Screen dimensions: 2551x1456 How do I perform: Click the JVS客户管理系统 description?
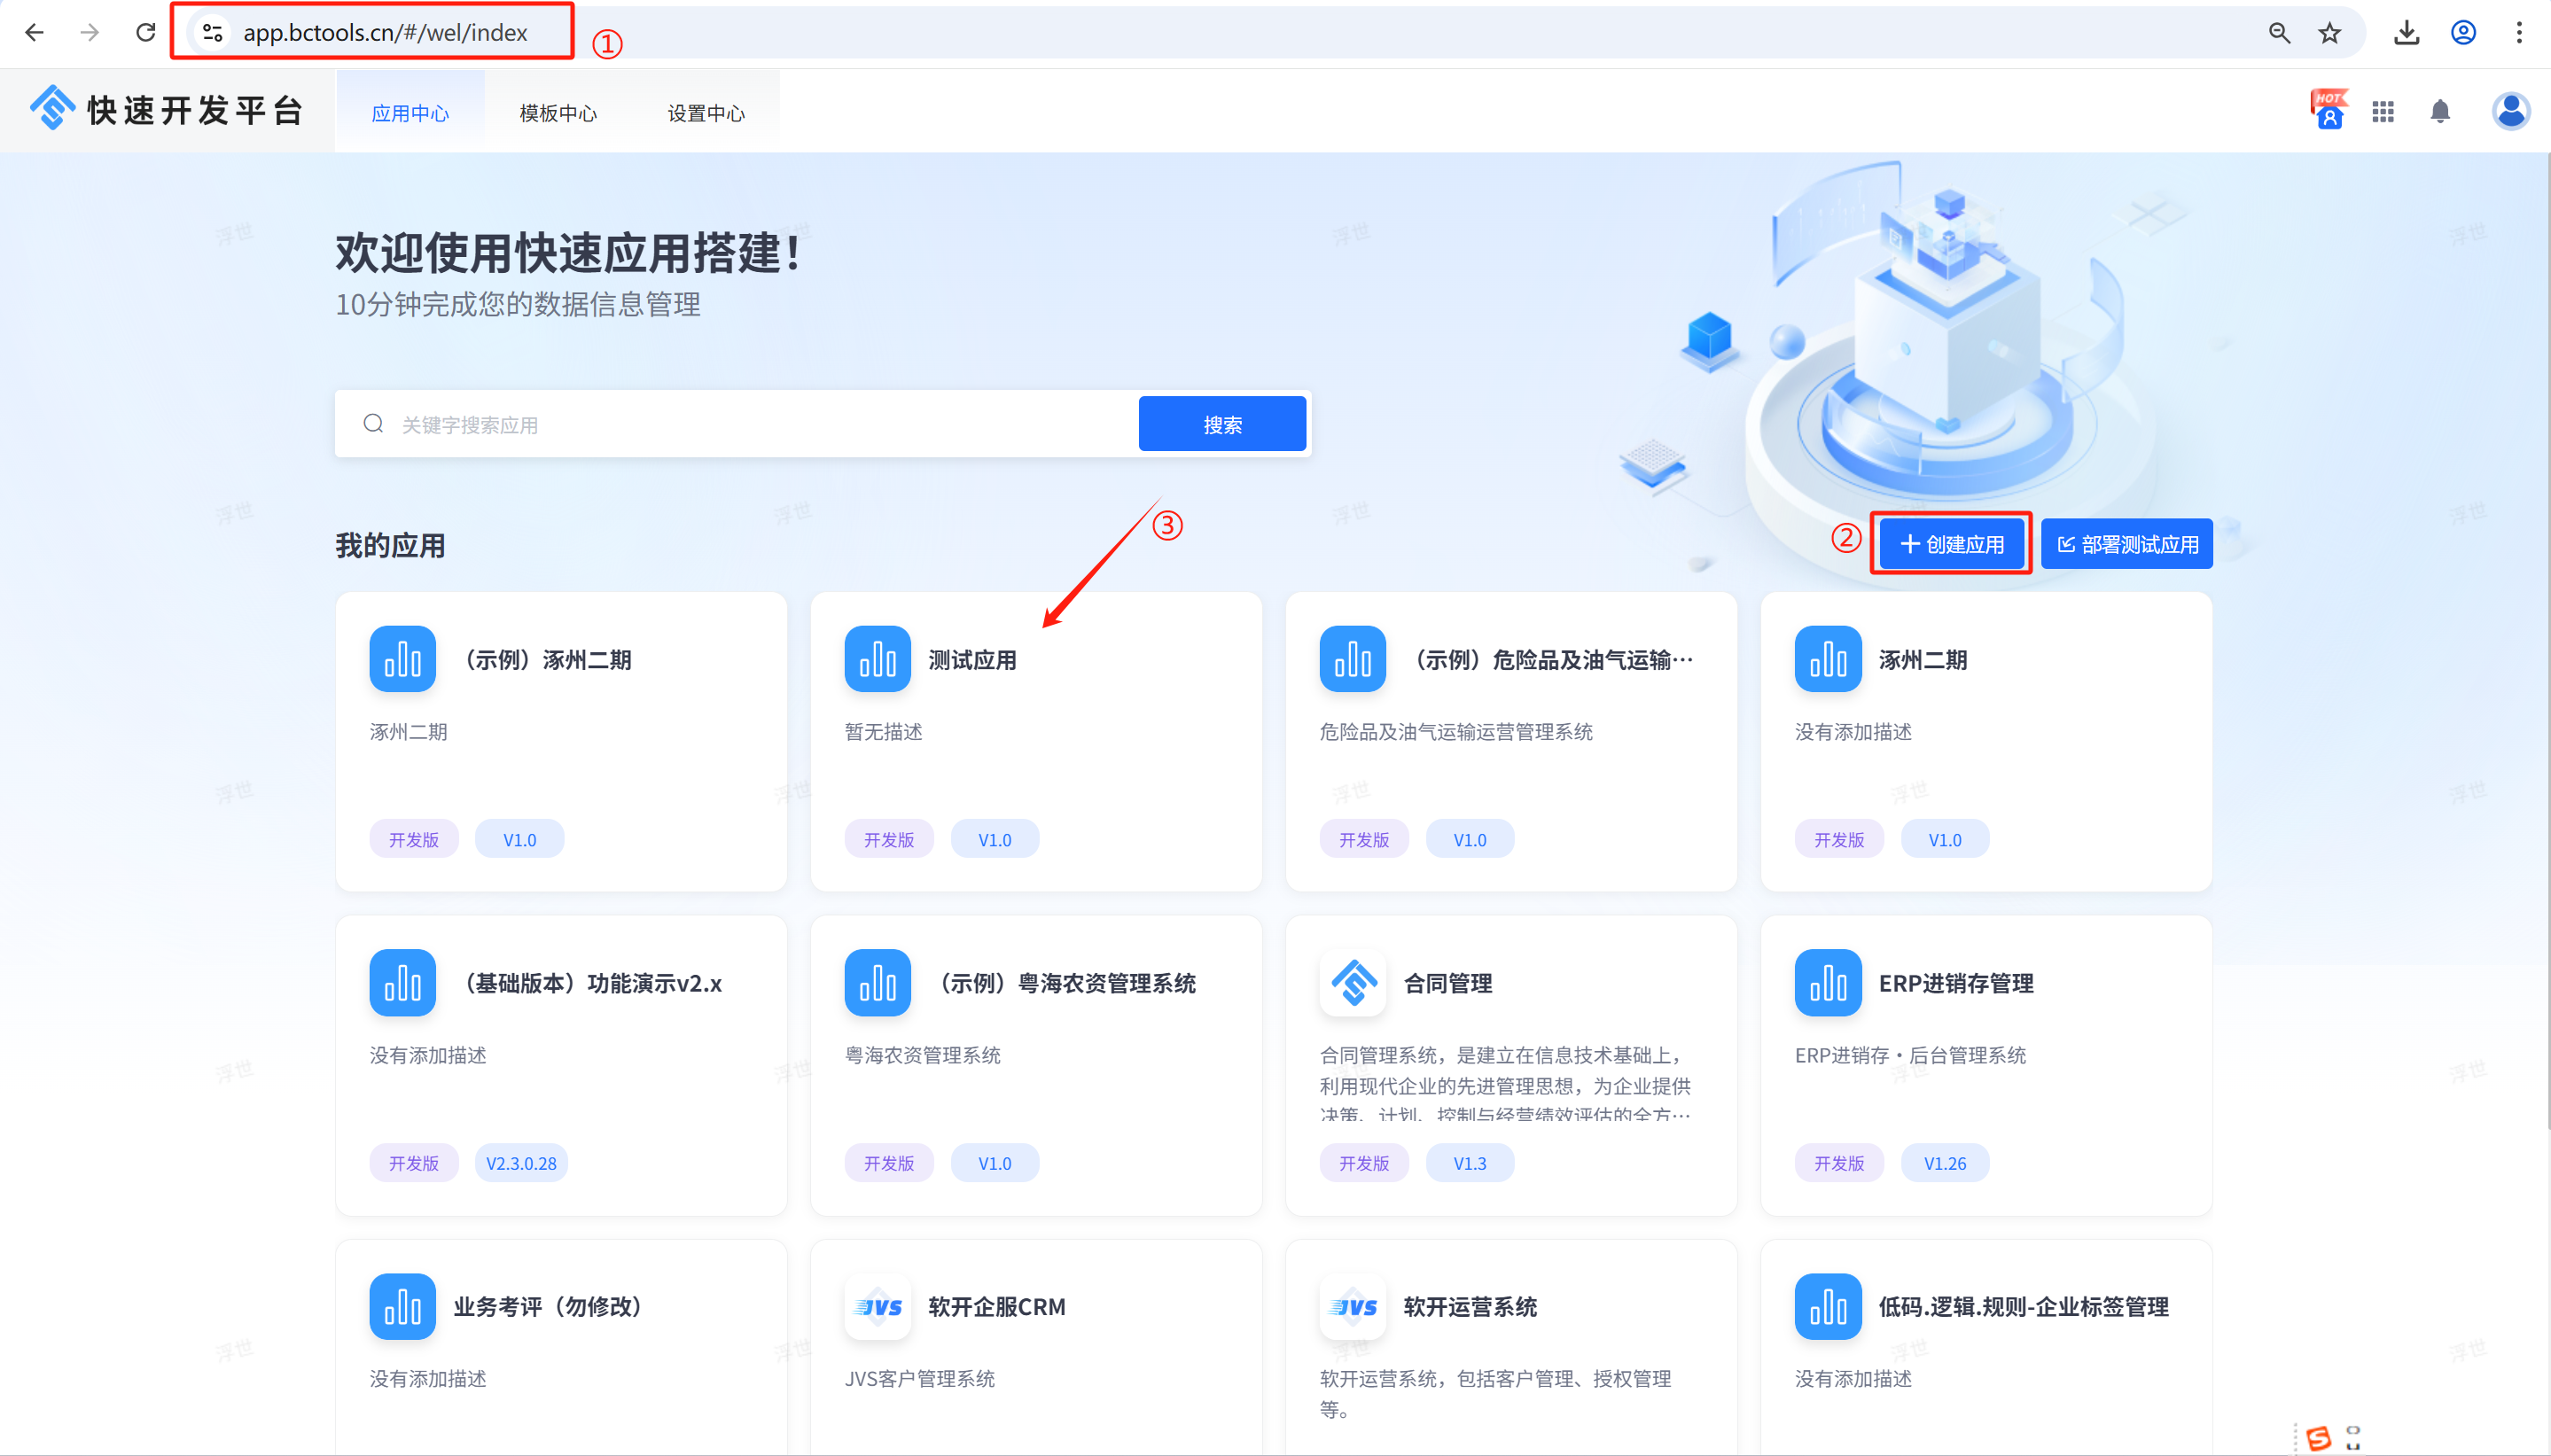coord(920,1379)
